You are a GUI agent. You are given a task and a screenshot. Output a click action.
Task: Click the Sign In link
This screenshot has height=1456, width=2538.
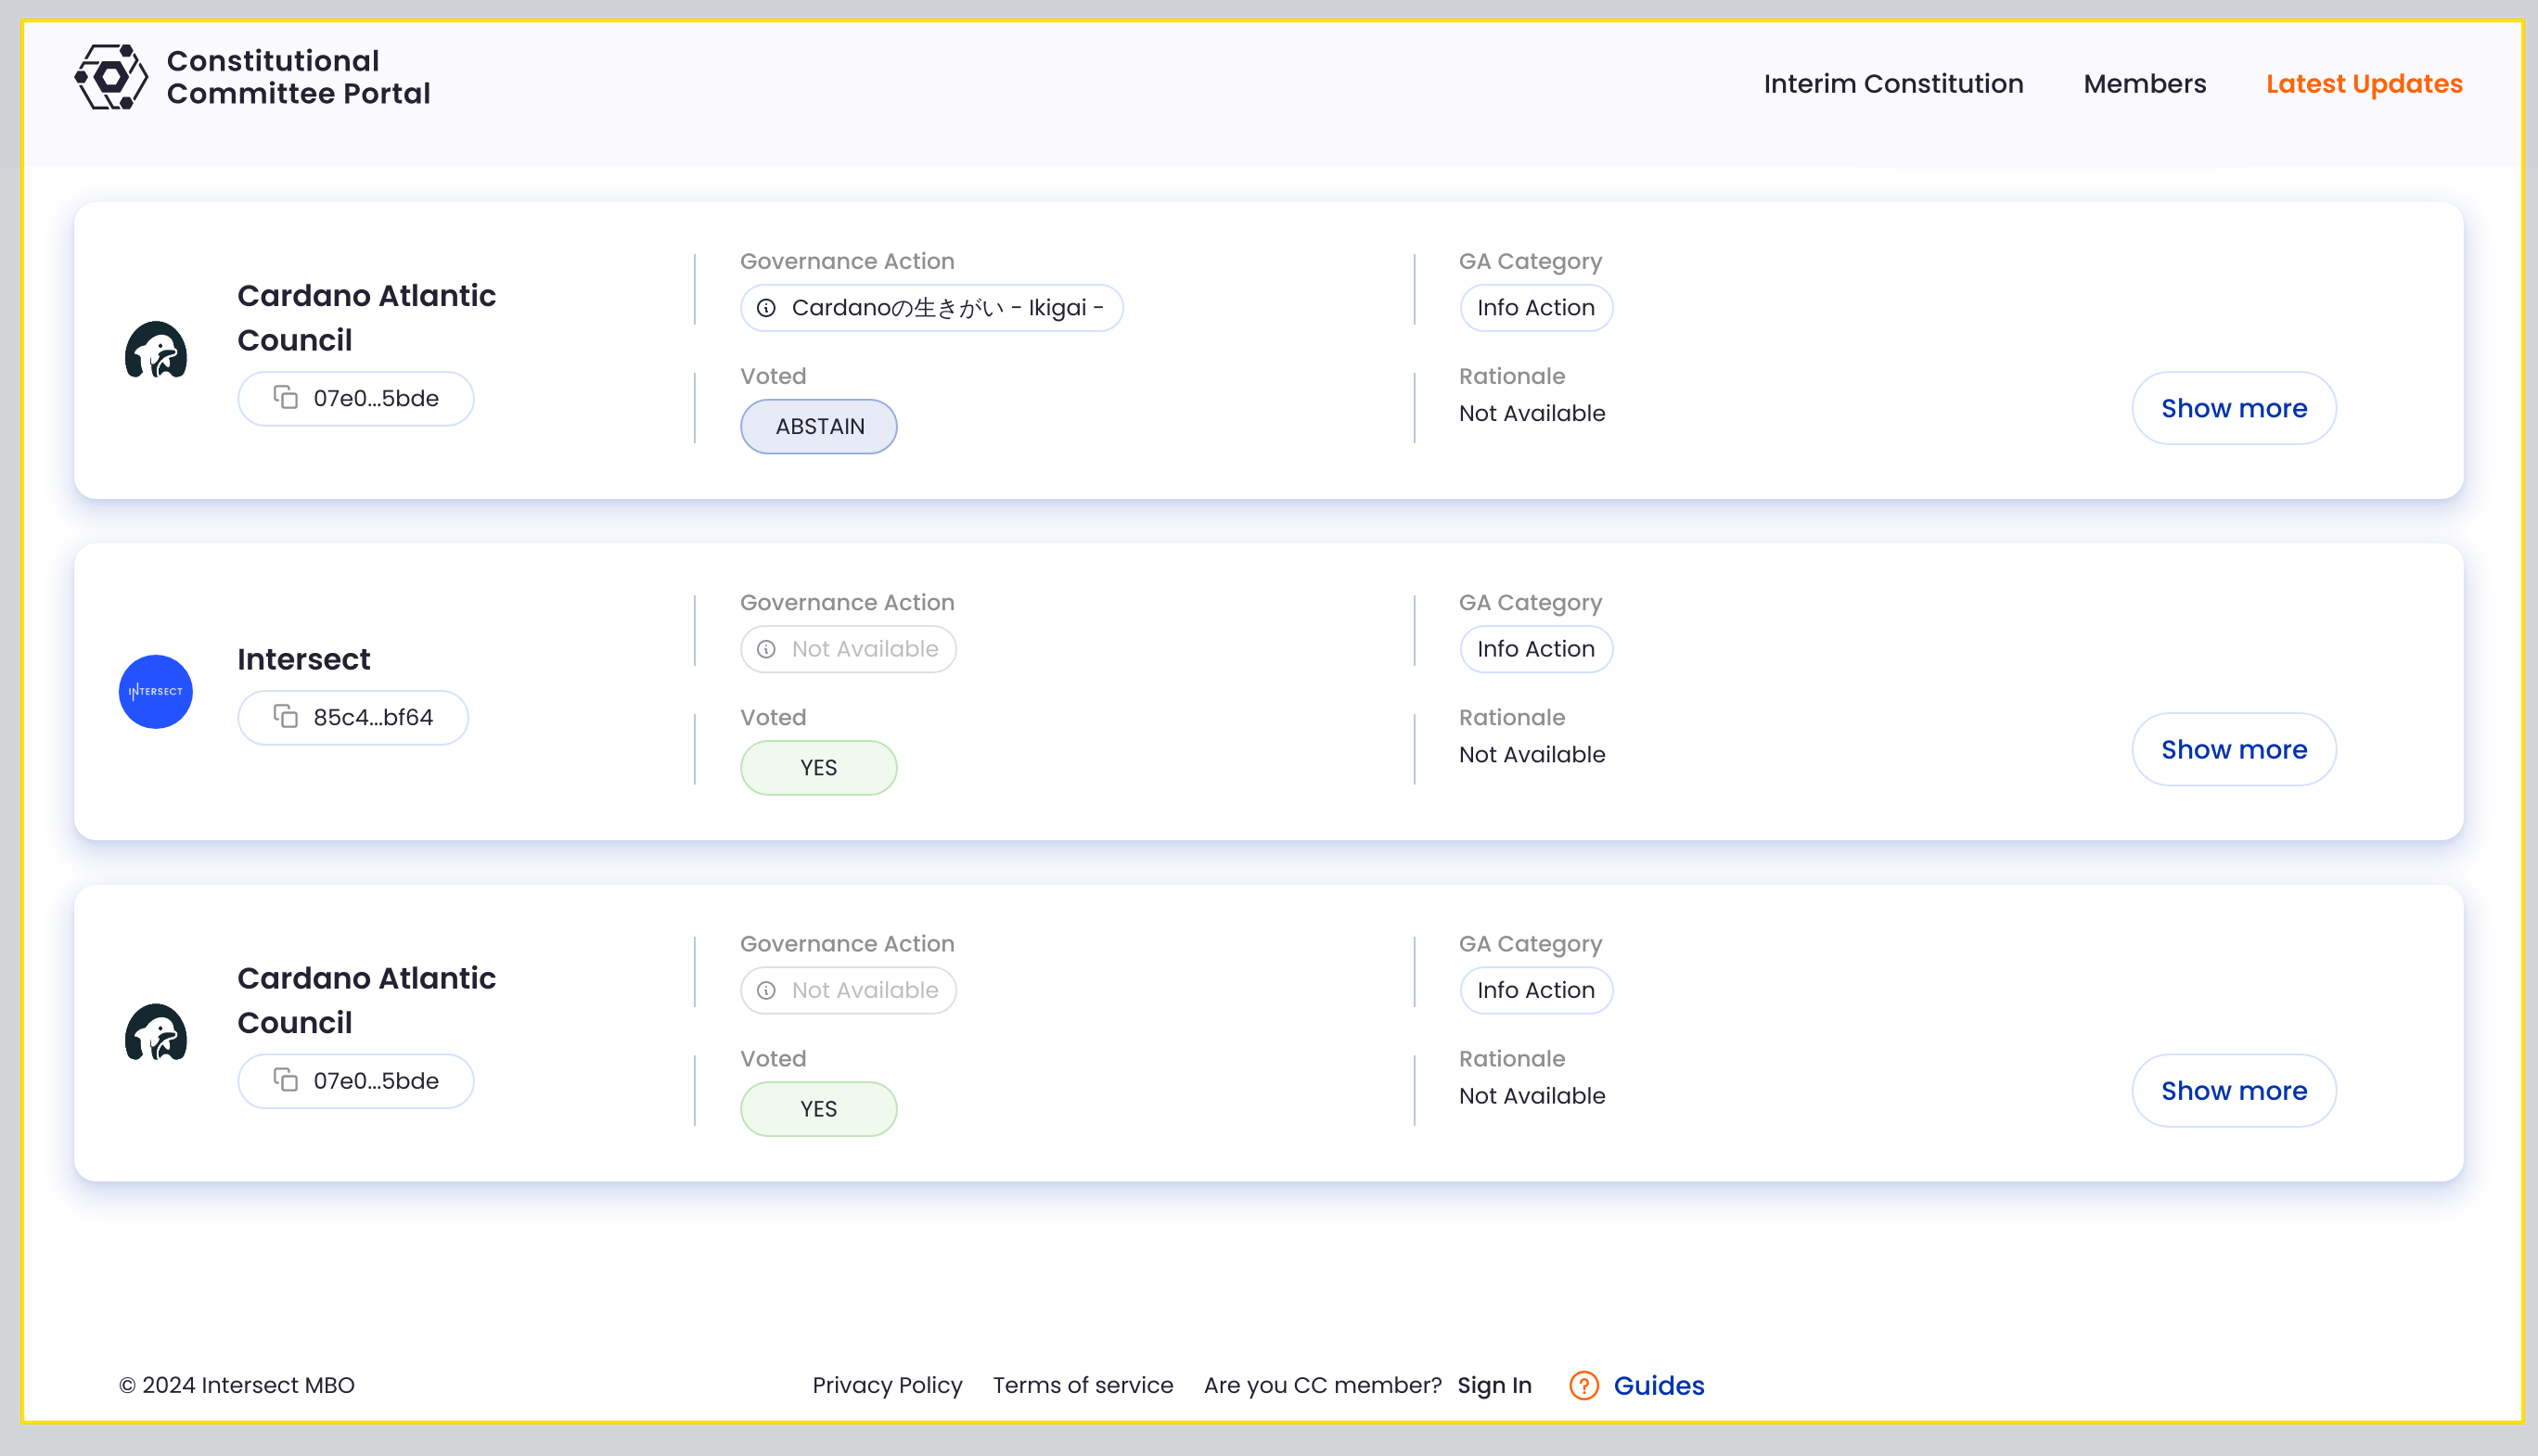click(x=1494, y=1385)
